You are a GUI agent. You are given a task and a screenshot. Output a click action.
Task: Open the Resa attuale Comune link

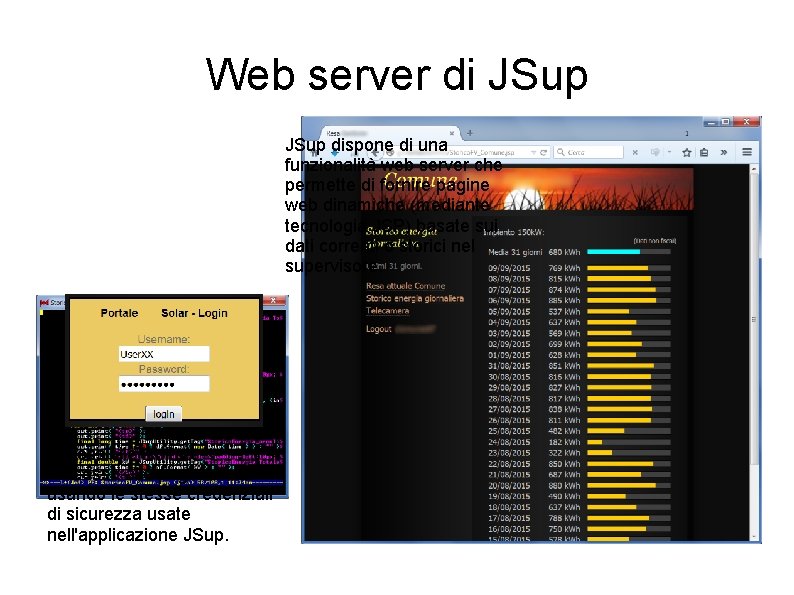coord(406,286)
